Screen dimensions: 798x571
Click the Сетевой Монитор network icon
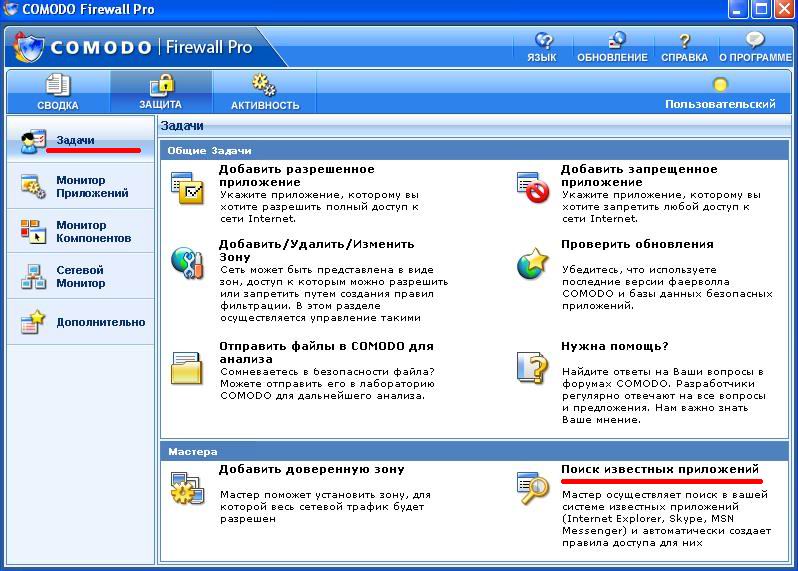coord(34,276)
